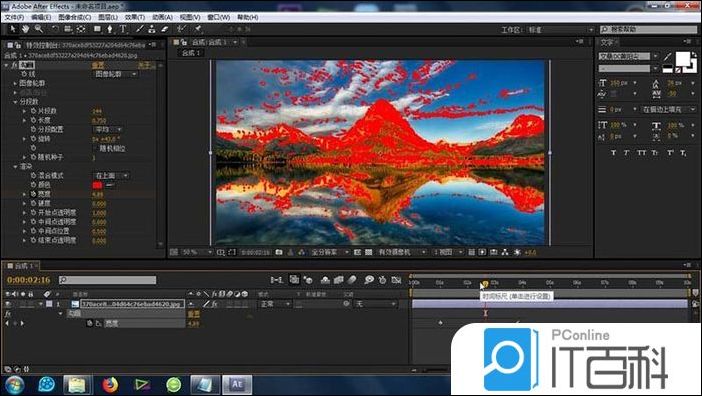Click the timeline search field
The width and height of the screenshot is (702, 396).
coord(108,280)
